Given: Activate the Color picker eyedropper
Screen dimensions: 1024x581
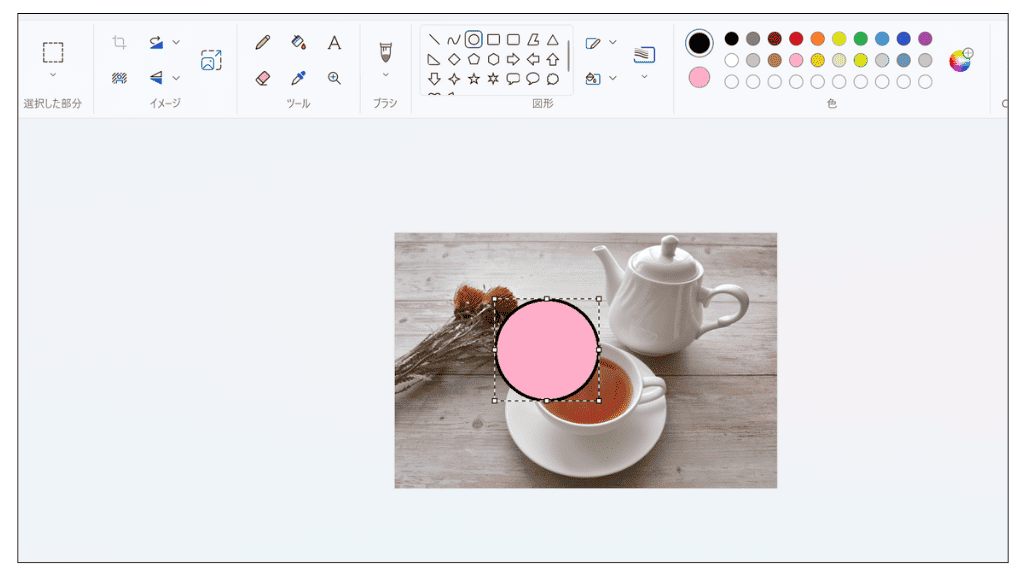Looking at the screenshot, I should coord(298,78).
